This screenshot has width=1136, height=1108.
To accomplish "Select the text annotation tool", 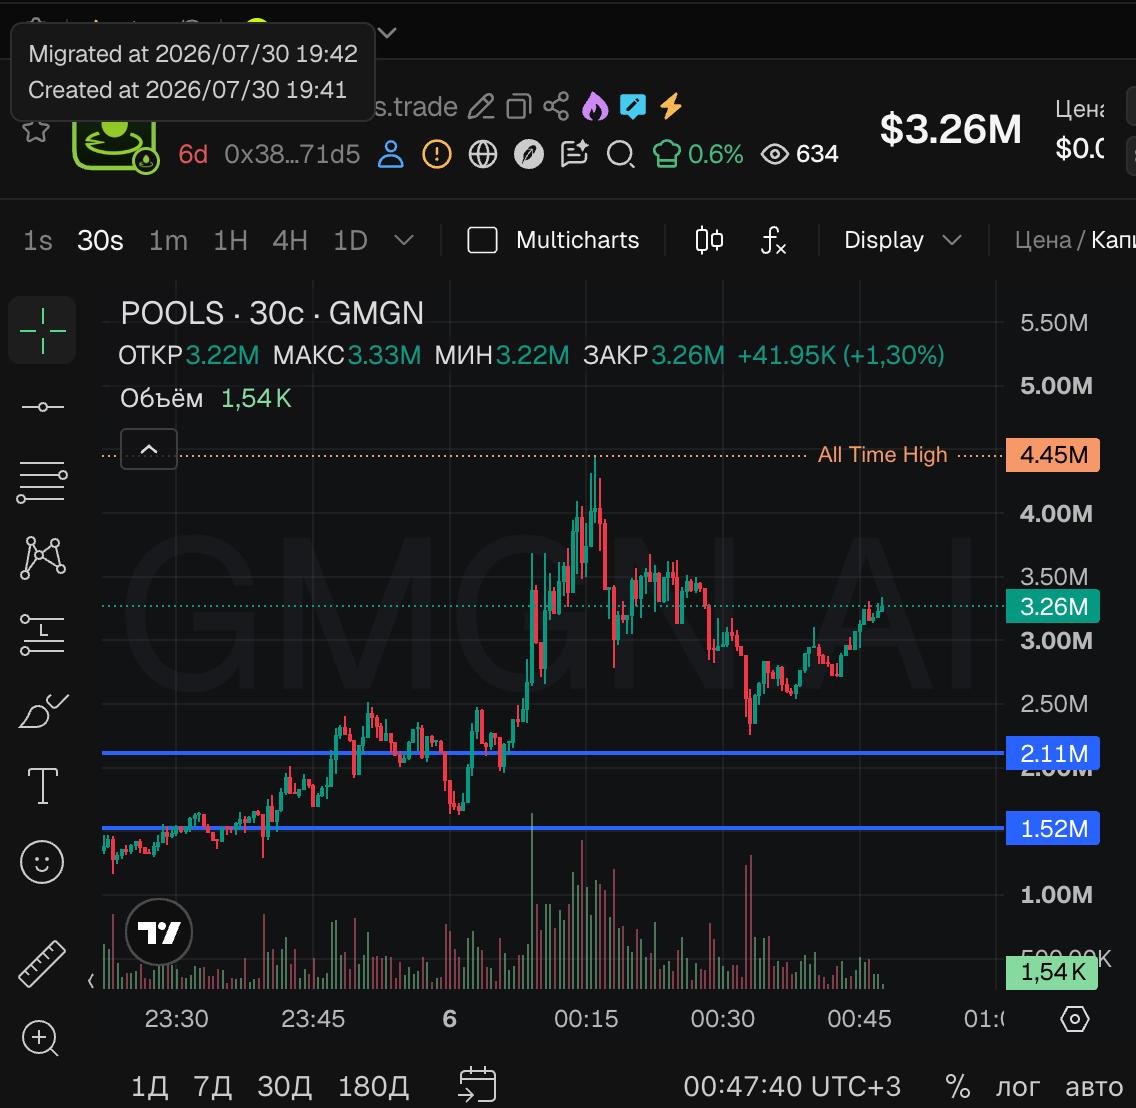I will (x=43, y=786).
